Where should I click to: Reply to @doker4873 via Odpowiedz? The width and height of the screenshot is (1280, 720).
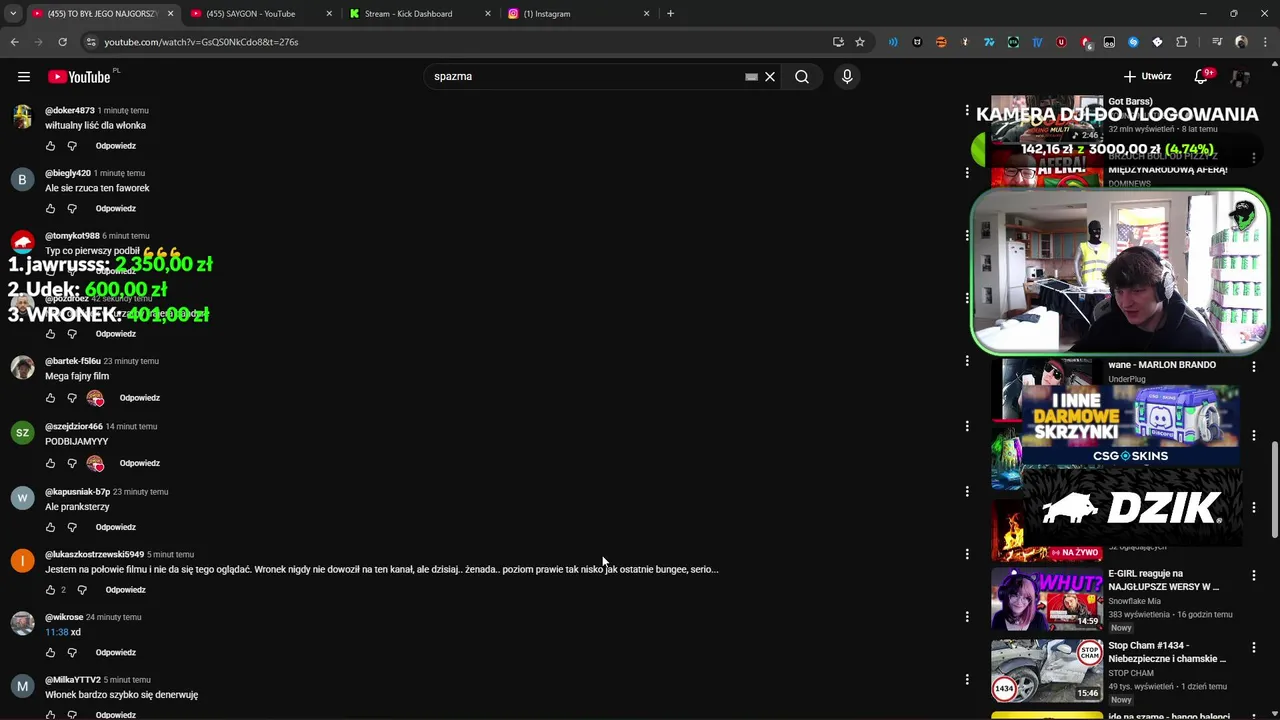pyautogui.click(x=116, y=146)
